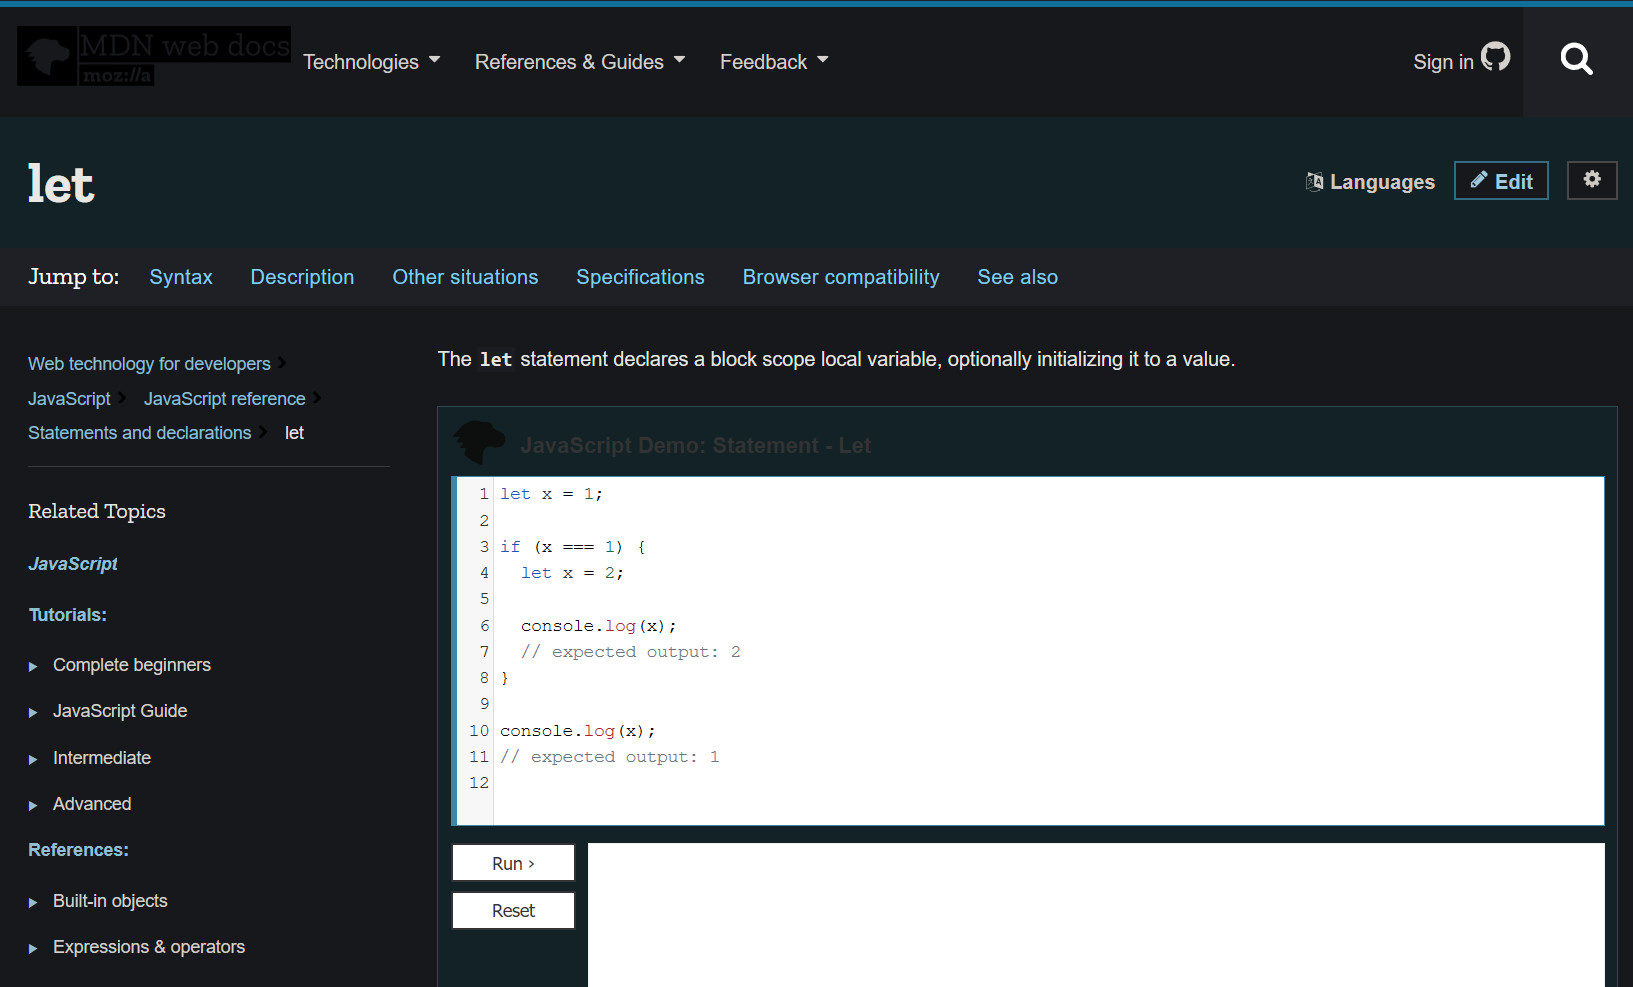Screen dimensions: 1633x987
Task: Click the Edit button
Action: click(1501, 181)
